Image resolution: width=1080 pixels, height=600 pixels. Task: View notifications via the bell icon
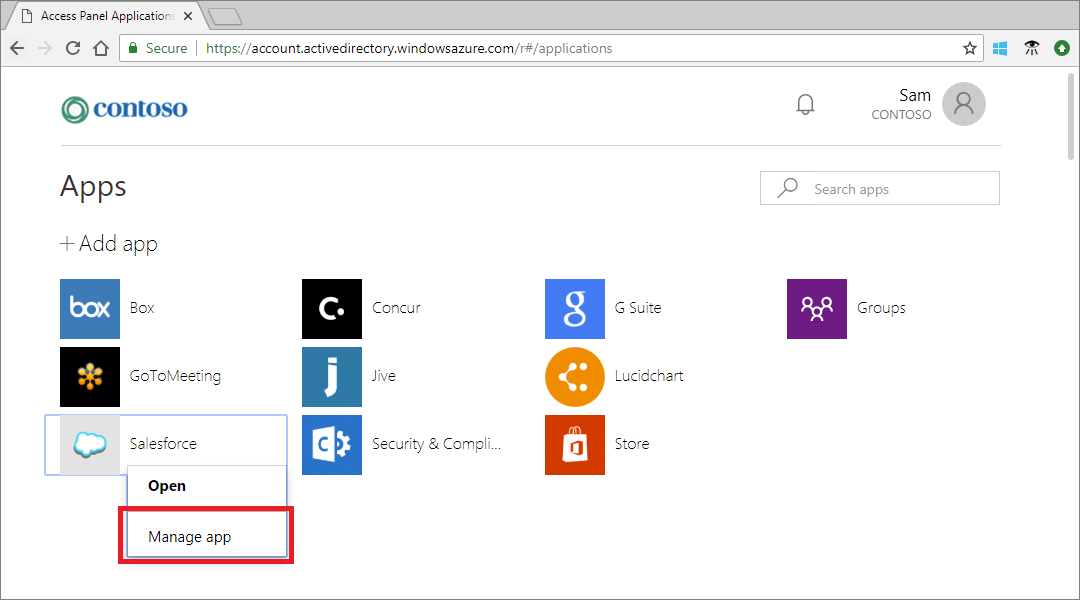[x=805, y=104]
